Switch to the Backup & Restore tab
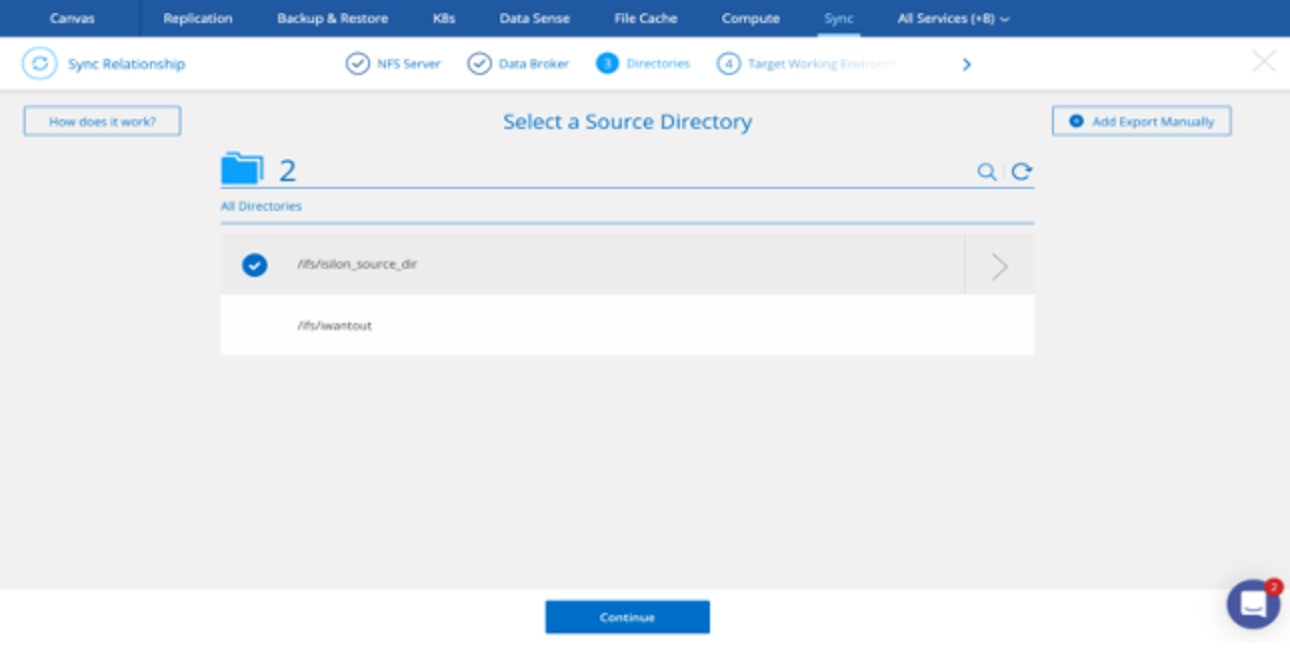The image size is (1290, 650). click(332, 19)
